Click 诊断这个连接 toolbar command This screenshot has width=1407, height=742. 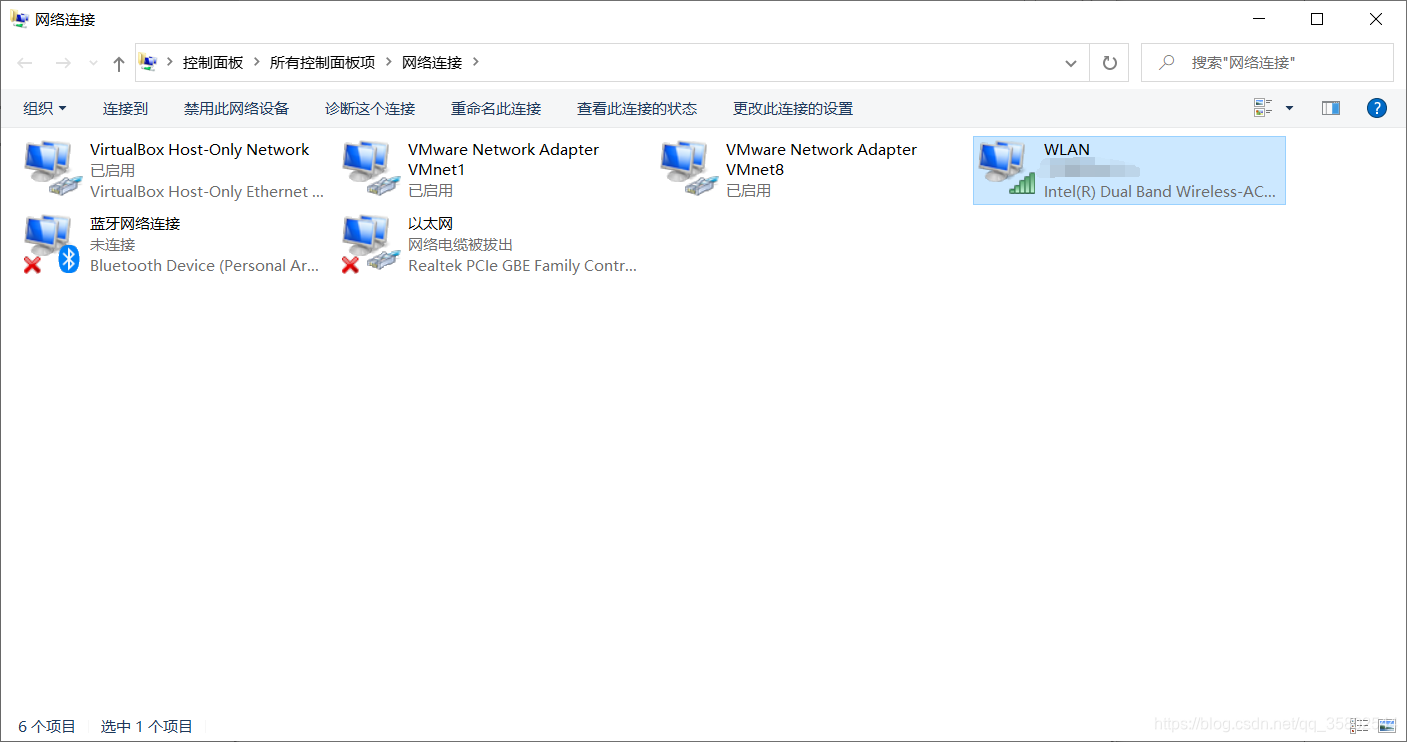tap(370, 108)
